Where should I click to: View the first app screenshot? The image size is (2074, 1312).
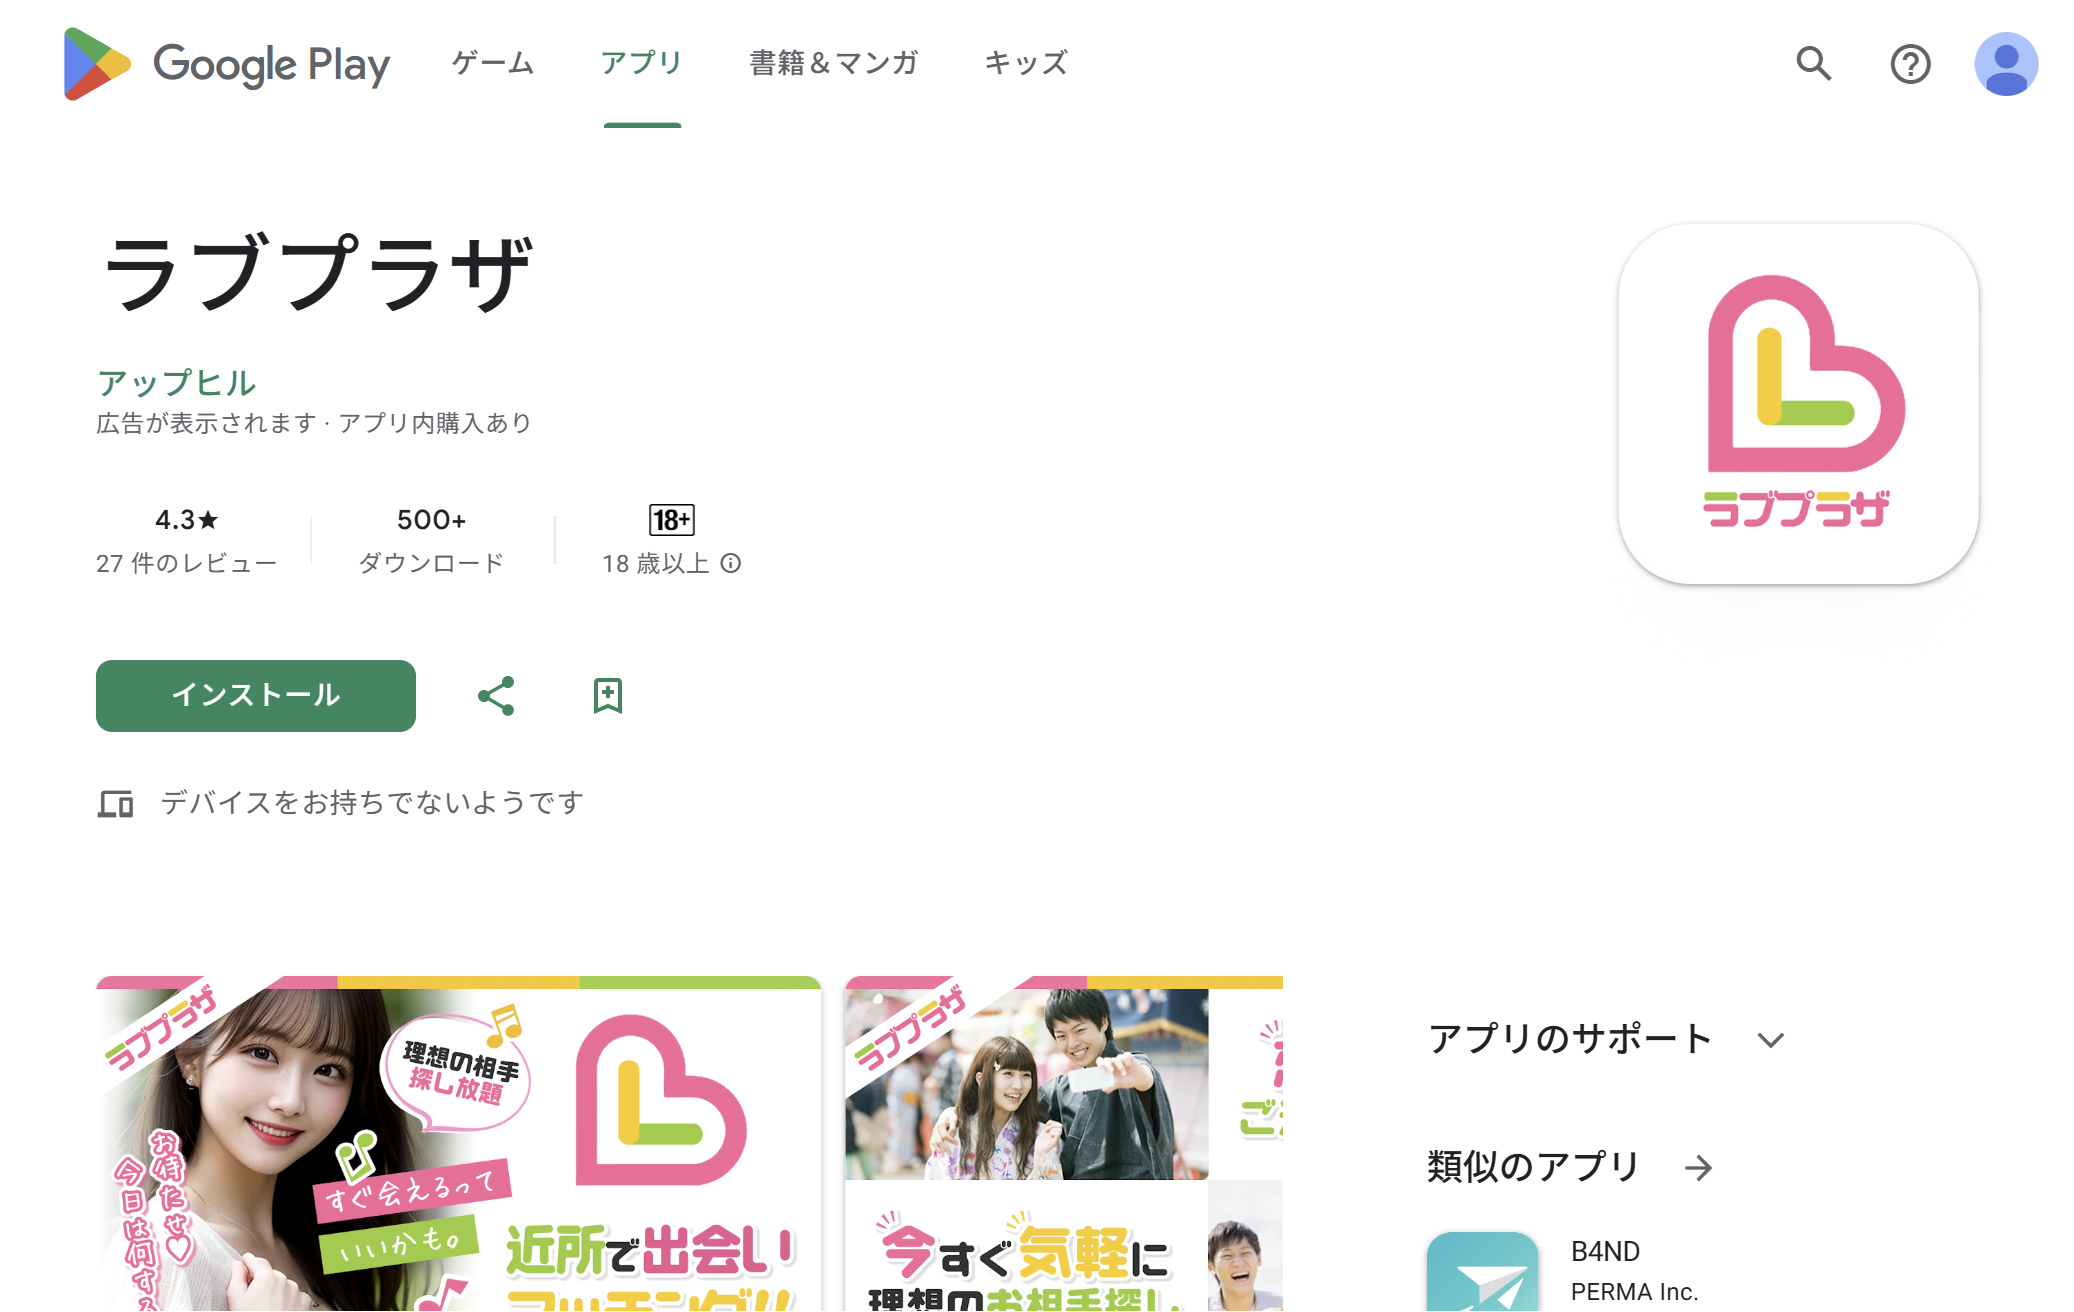(x=459, y=1144)
